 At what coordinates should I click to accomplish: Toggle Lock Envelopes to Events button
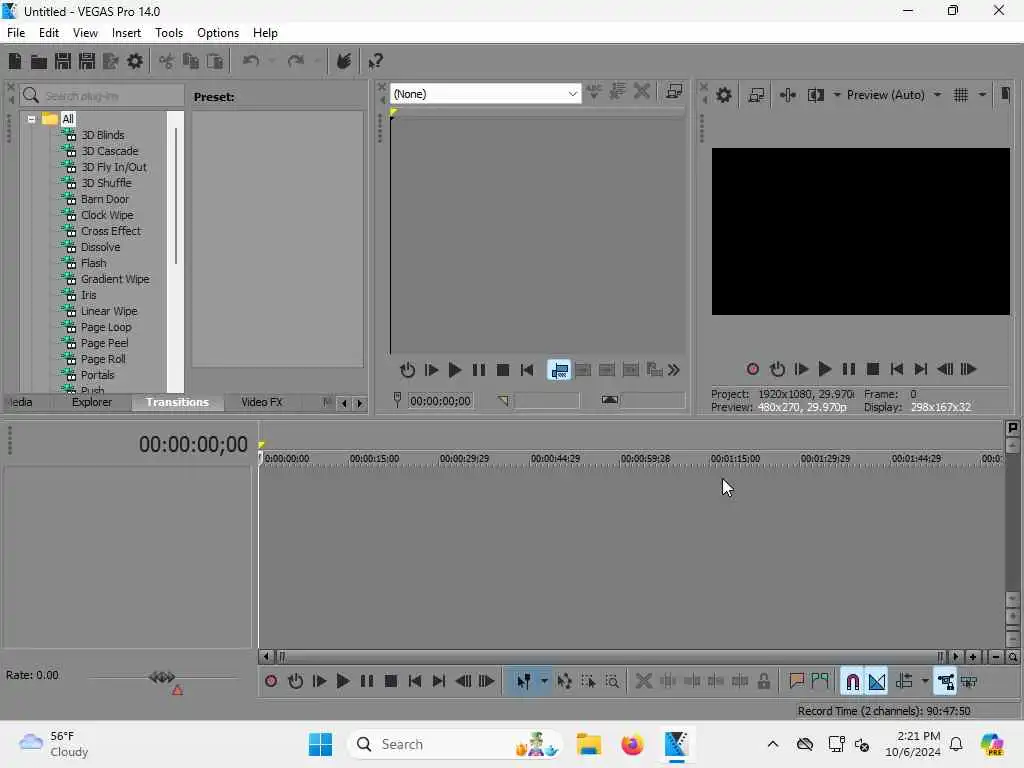tap(945, 682)
